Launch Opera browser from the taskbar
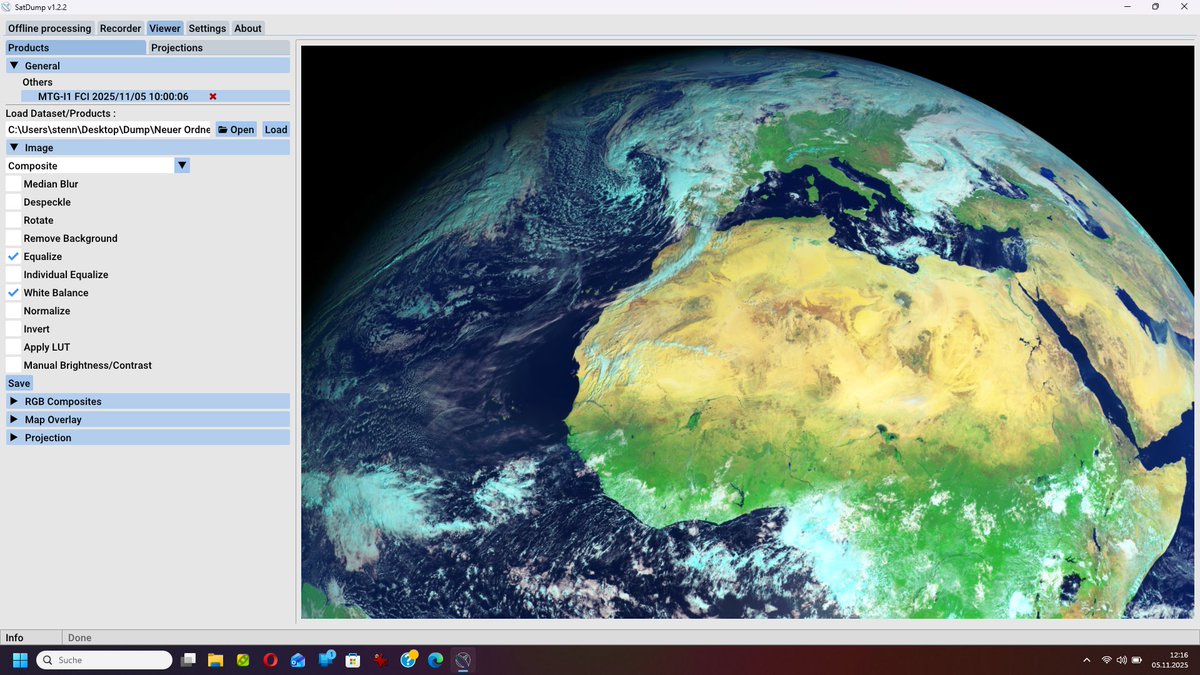 (270, 660)
